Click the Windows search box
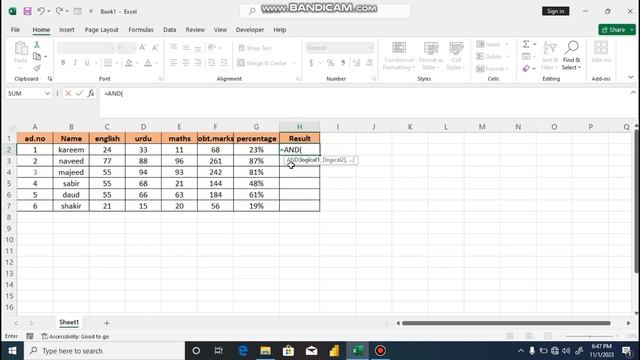 point(104,351)
